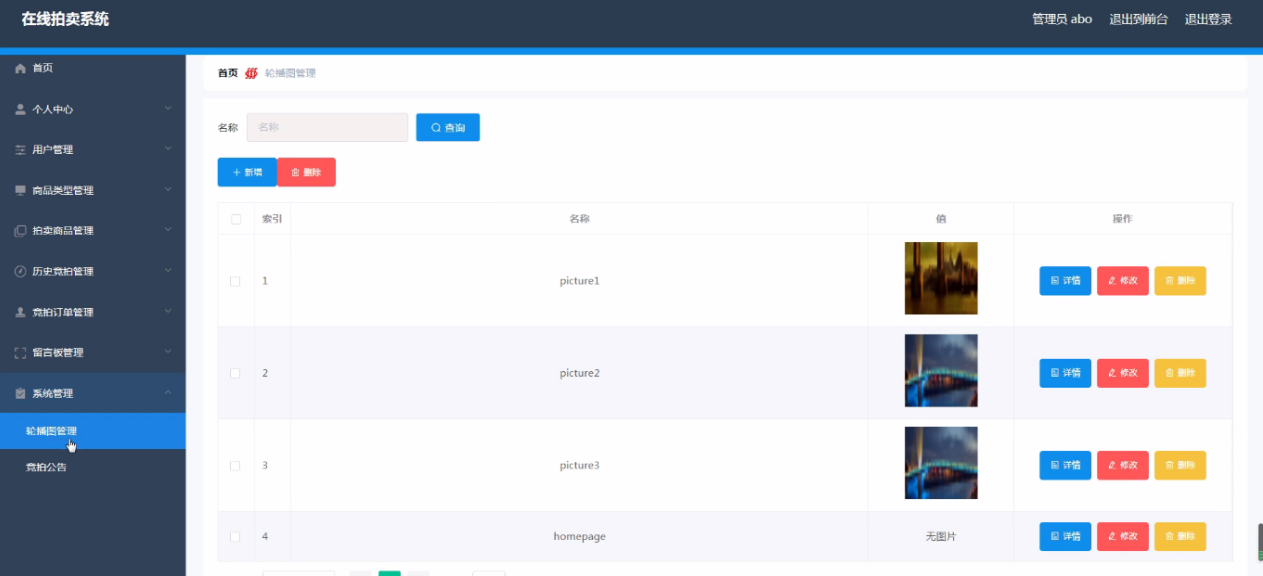Click the blue 新增 button
This screenshot has width=1263, height=576.
click(247, 172)
